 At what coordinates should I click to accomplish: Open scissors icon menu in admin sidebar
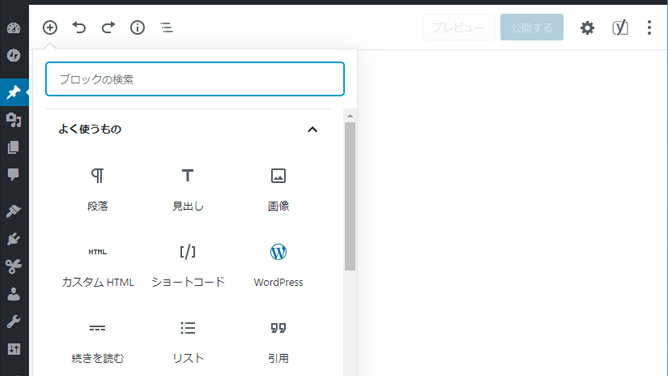14,266
